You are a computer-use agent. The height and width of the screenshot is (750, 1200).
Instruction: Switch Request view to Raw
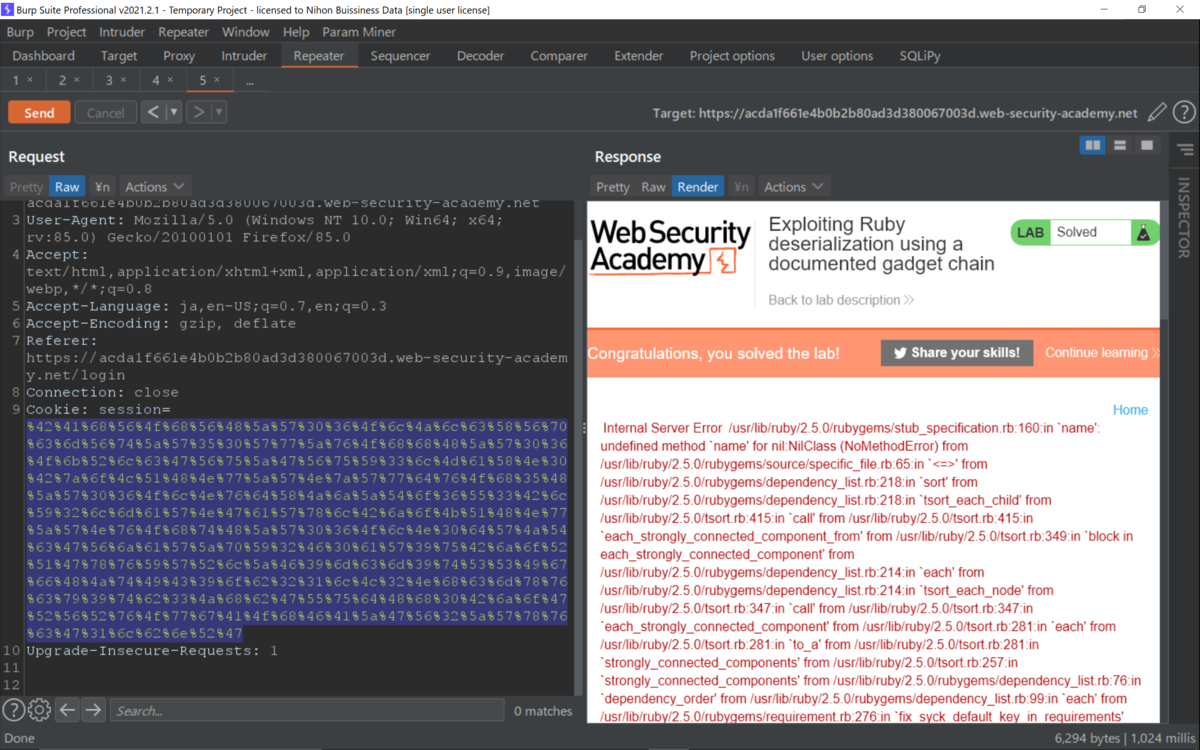click(68, 187)
